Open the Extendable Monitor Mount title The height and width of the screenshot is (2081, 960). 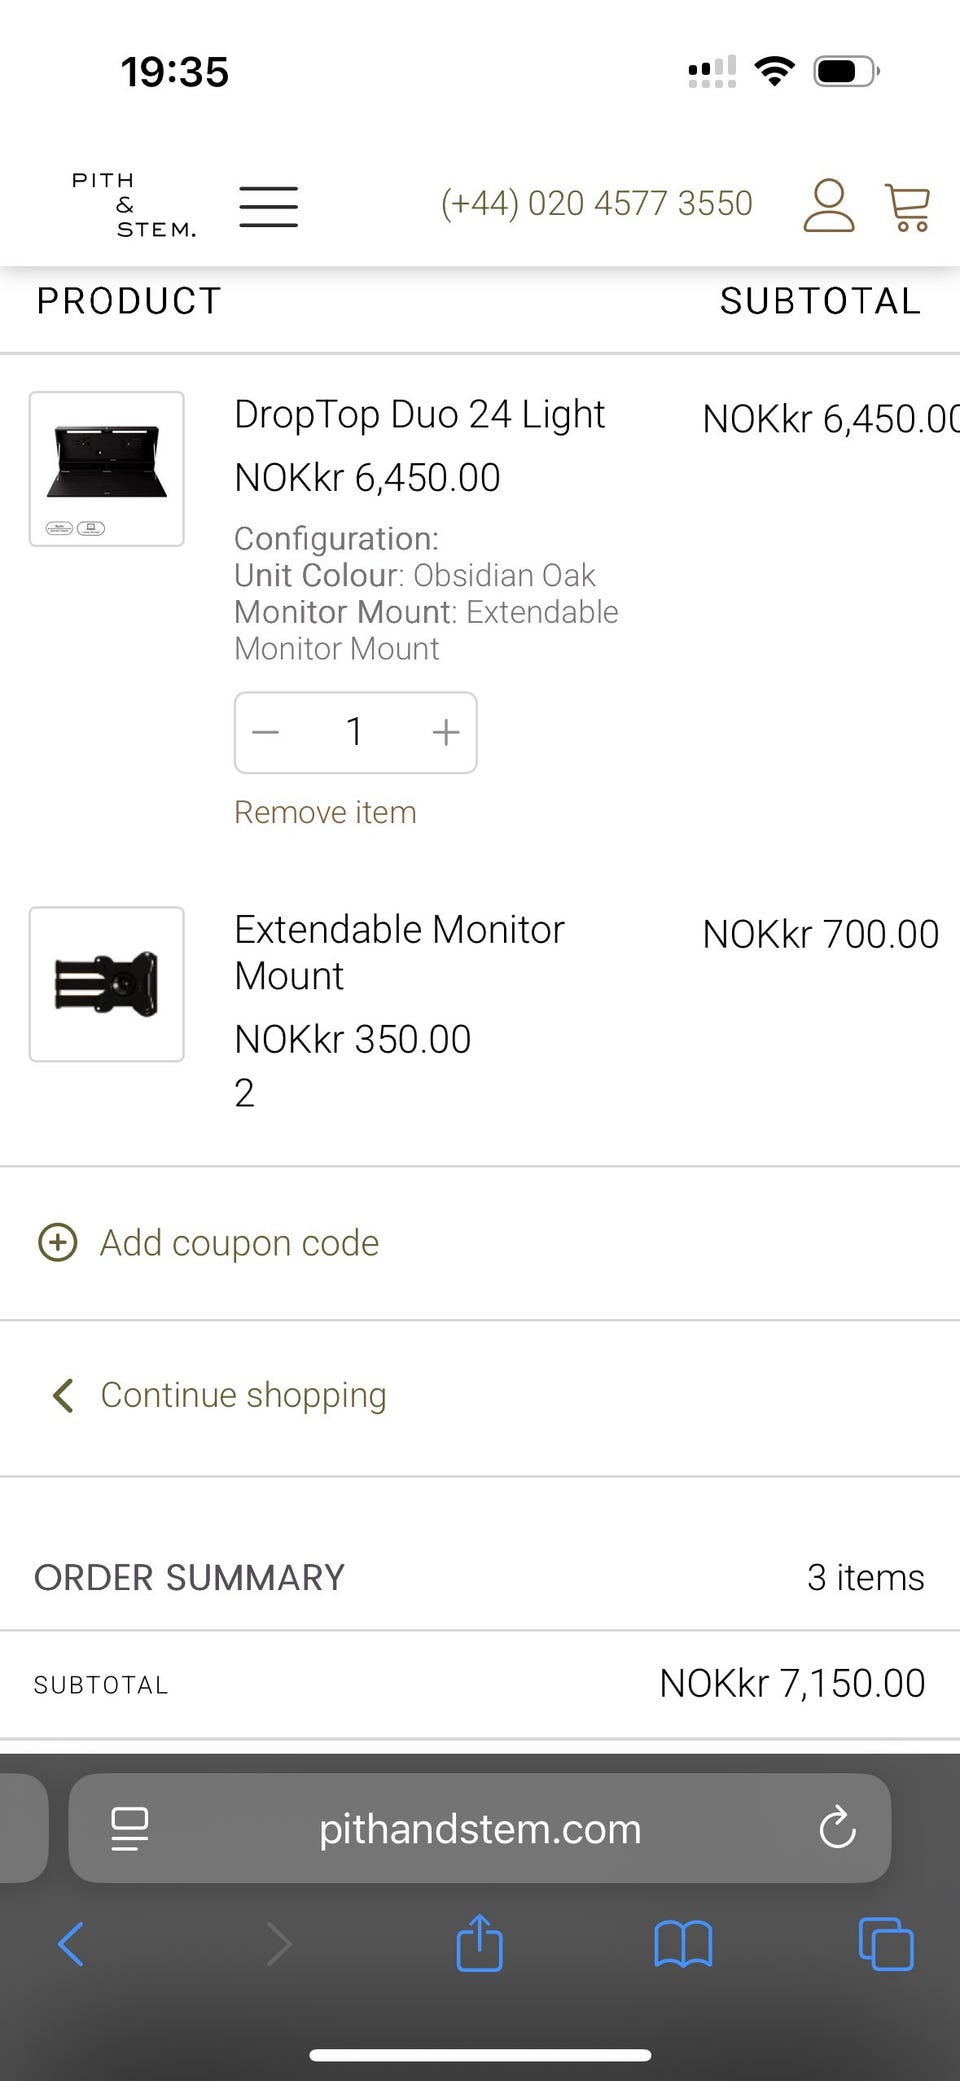coord(399,952)
